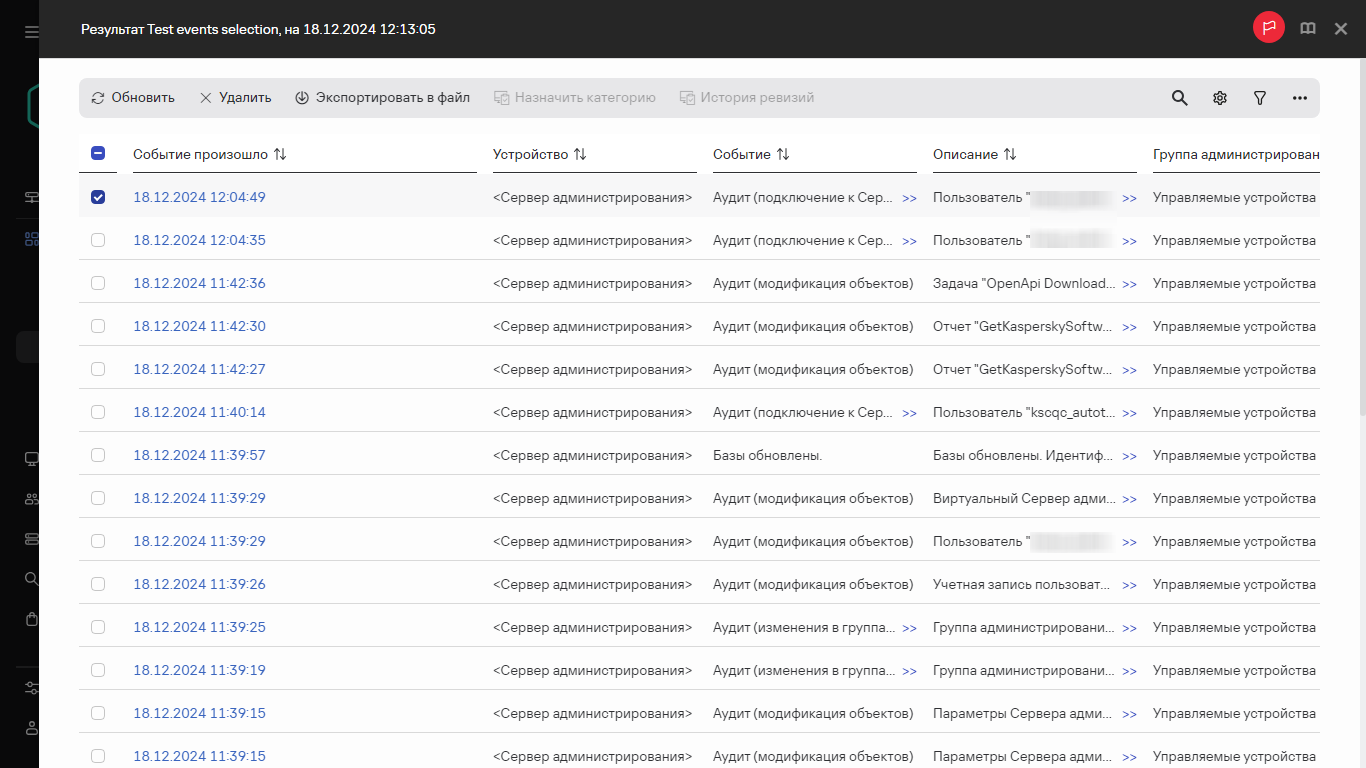1366x768 pixels.
Task: Open the search magnifier in the toolbar
Action: coord(1180,98)
